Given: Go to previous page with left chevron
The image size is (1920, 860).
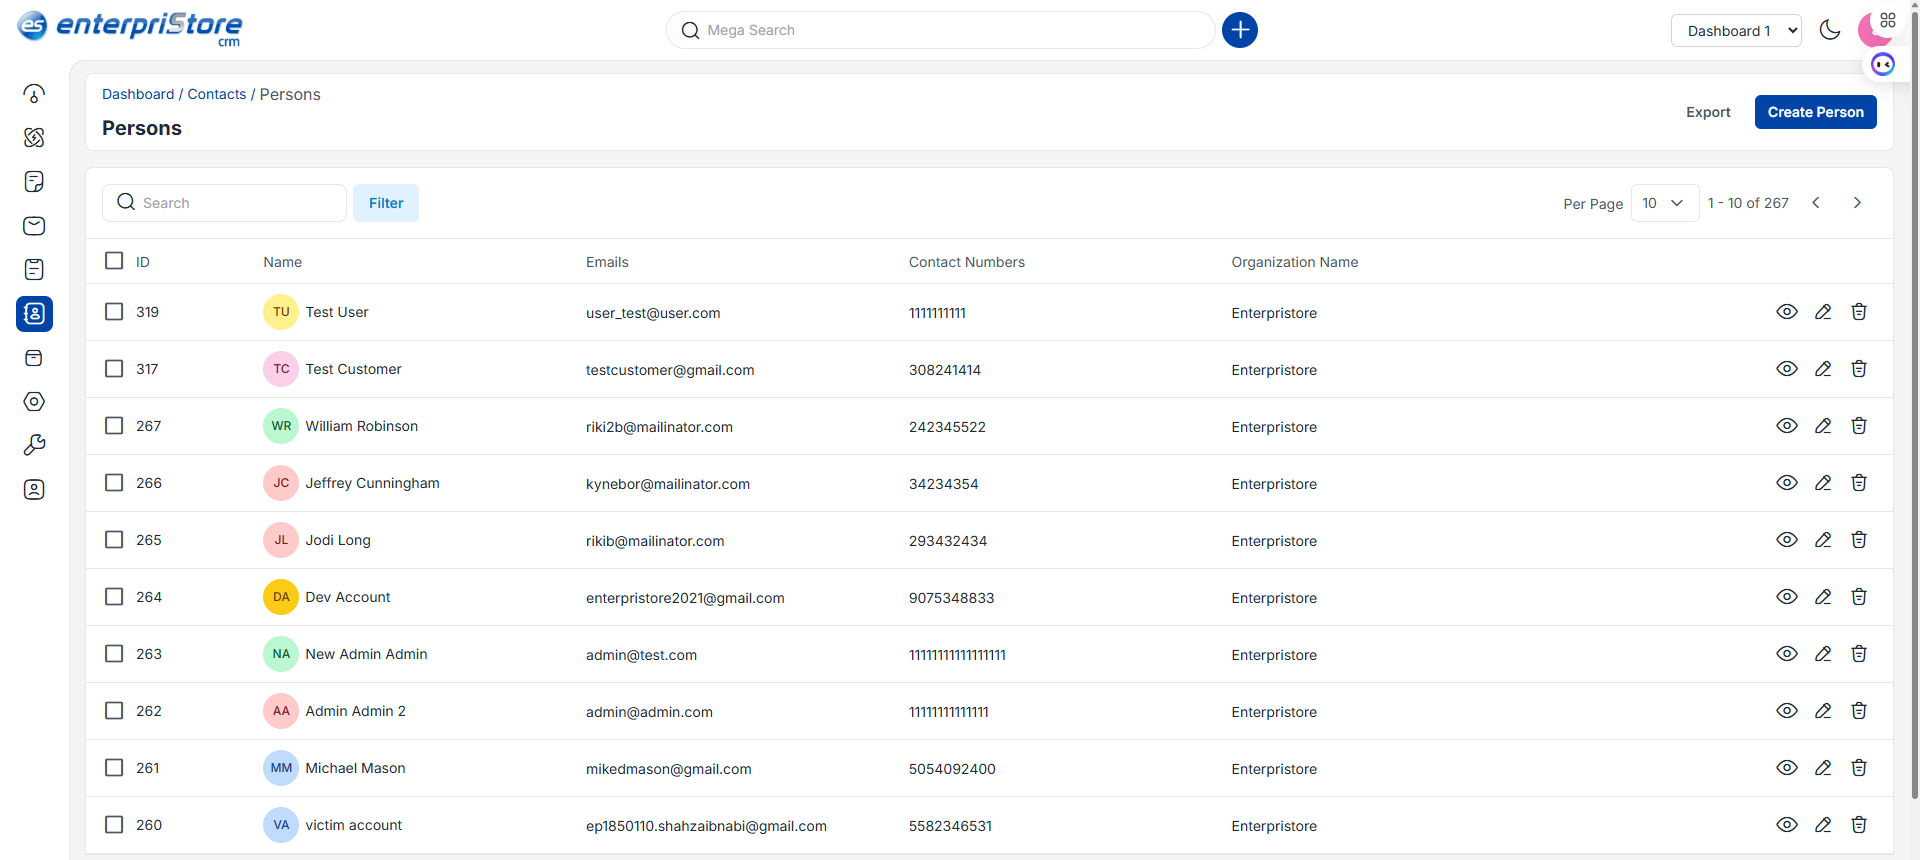Looking at the screenshot, I should (1816, 203).
